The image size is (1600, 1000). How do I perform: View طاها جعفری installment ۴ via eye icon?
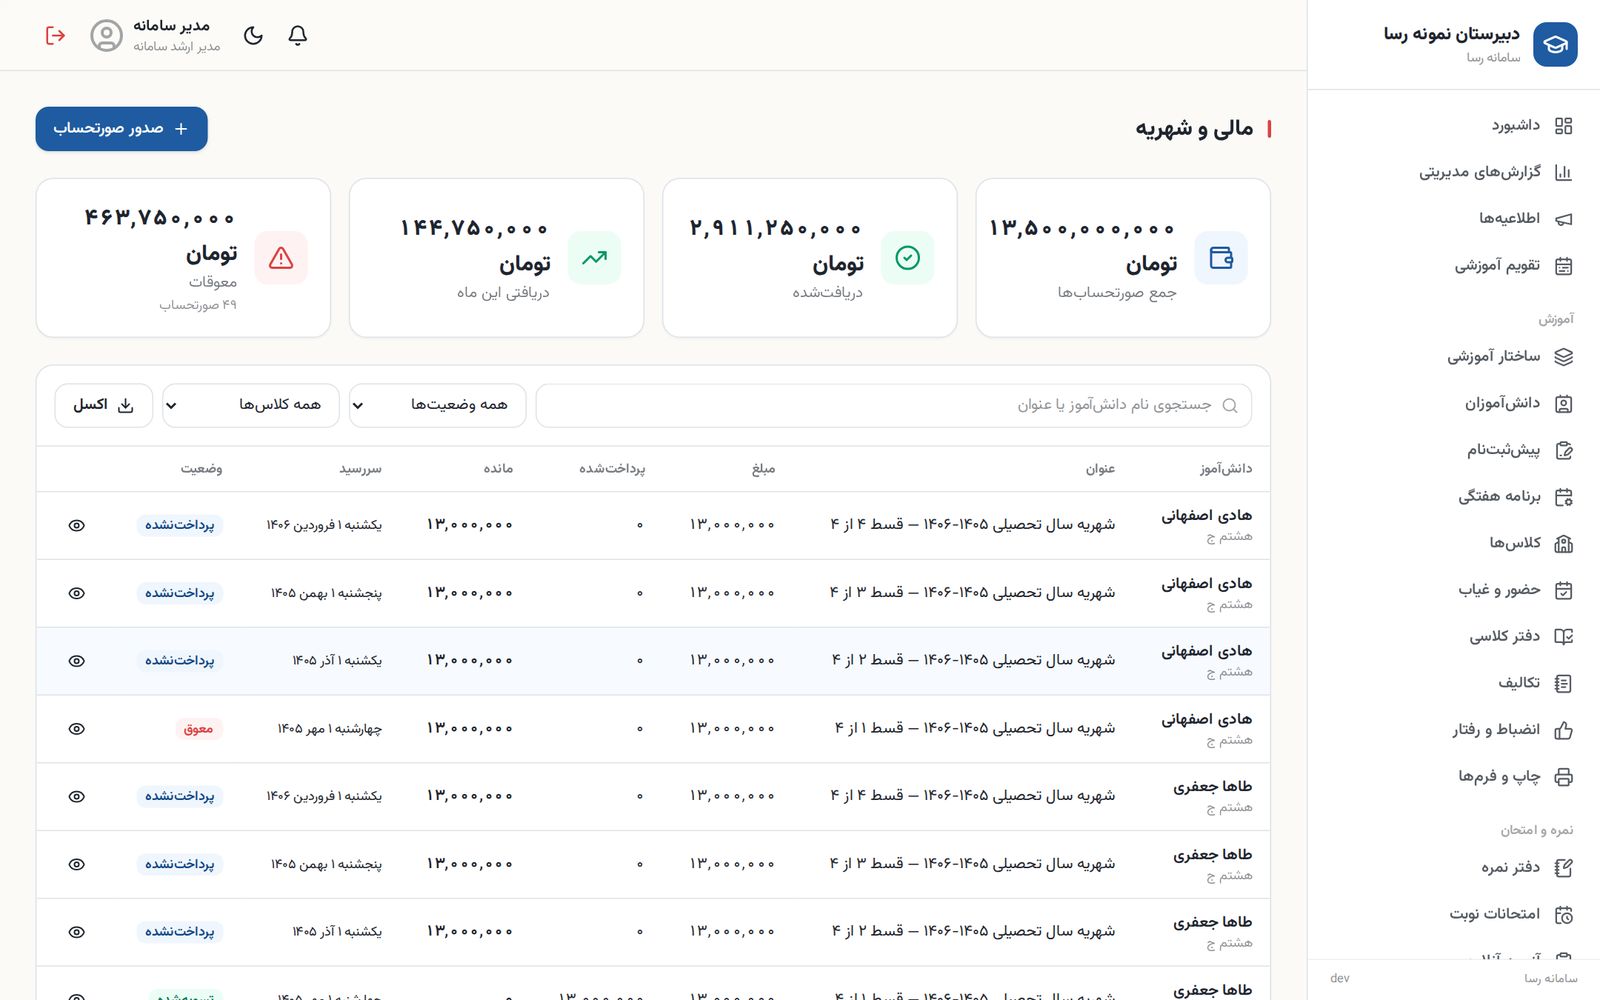pos(77,797)
